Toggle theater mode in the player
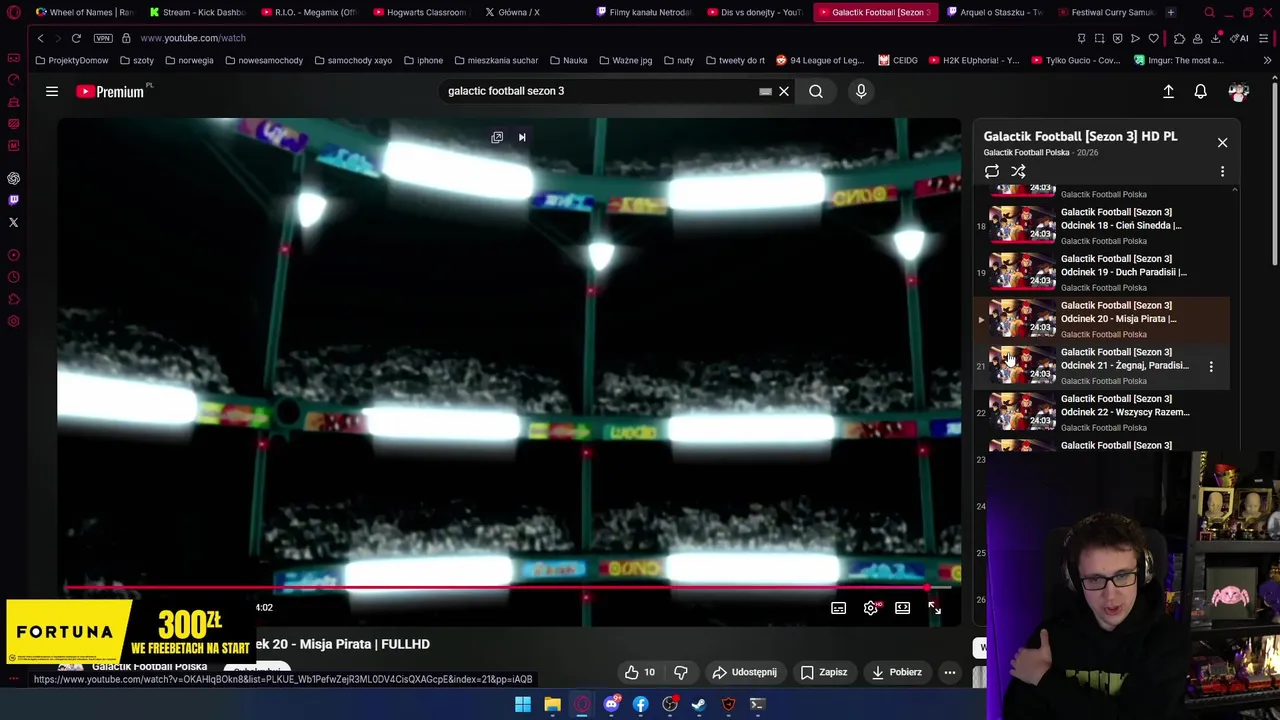This screenshot has width=1280, height=720. point(903,608)
